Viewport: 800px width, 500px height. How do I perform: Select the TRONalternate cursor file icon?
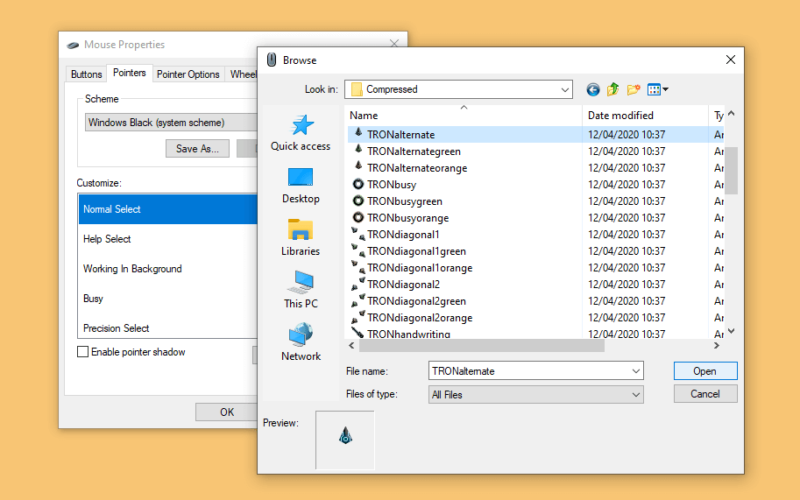point(358,133)
